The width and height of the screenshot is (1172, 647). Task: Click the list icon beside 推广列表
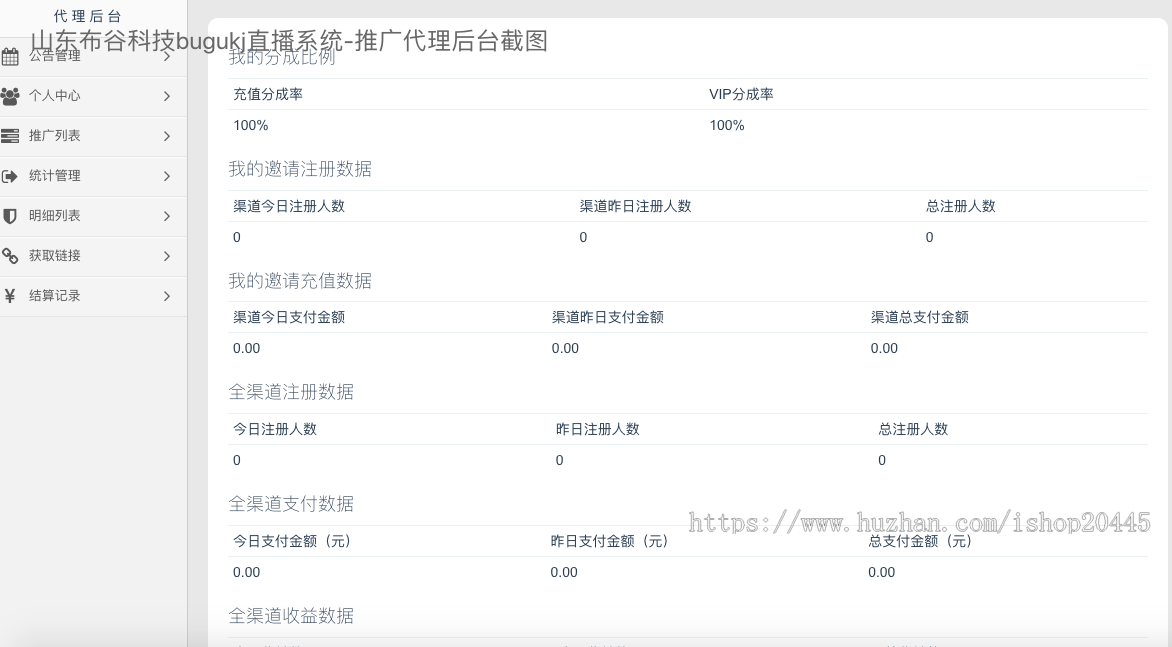(10, 136)
